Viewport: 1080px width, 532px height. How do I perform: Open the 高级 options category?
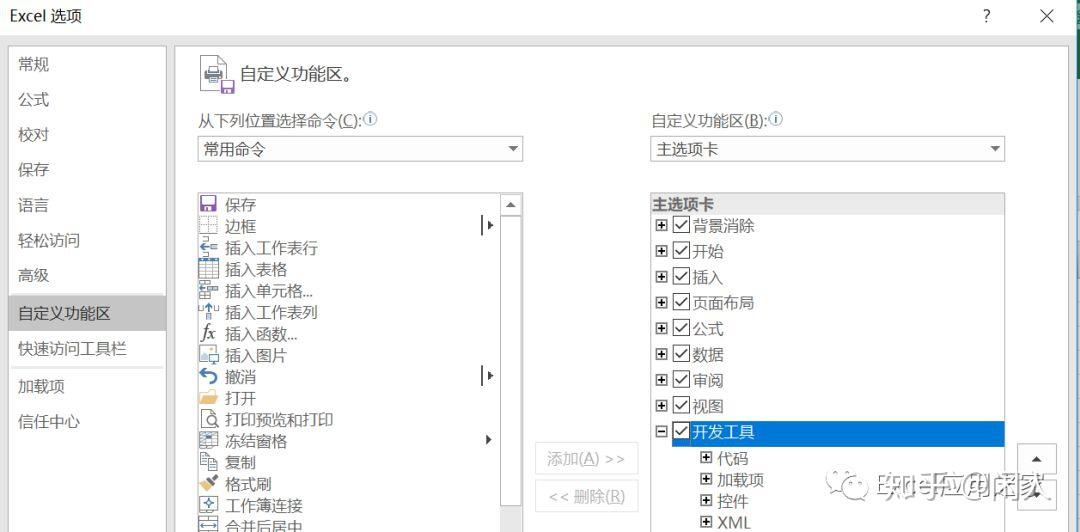click(87, 276)
